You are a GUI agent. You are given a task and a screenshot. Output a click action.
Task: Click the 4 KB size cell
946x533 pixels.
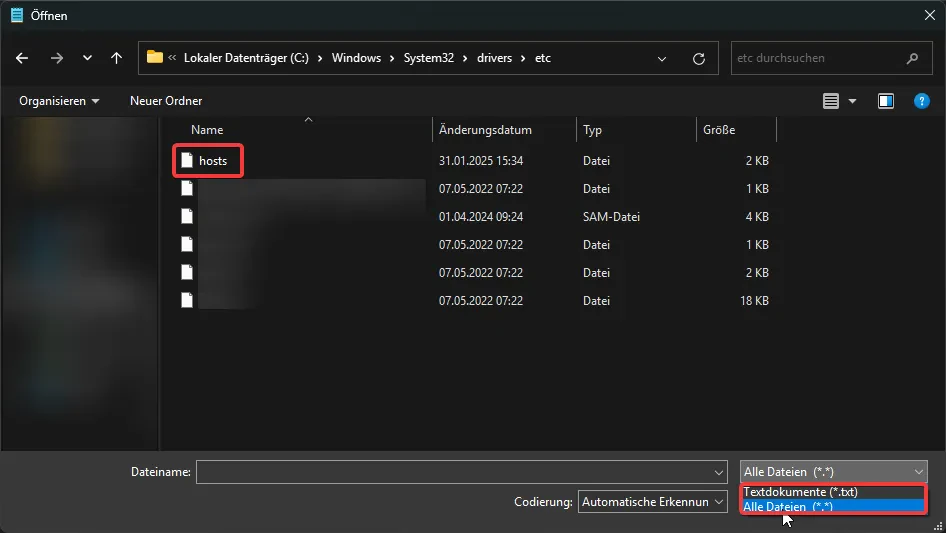(757, 217)
